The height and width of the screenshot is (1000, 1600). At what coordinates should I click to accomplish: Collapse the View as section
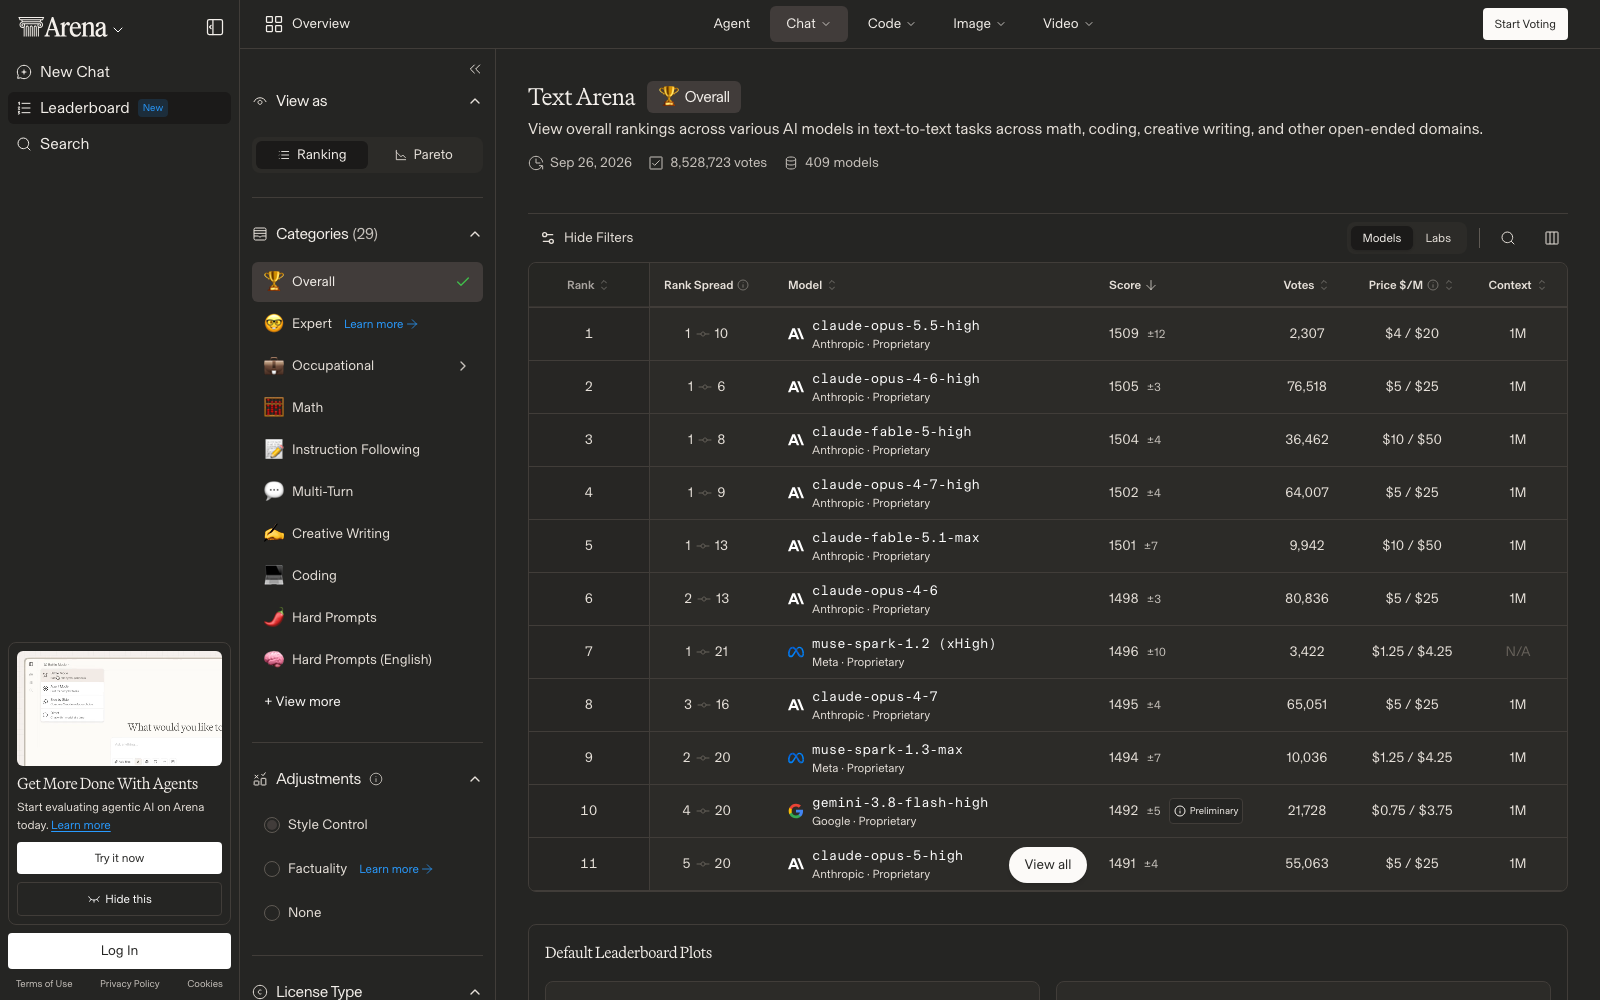[475, 101]
